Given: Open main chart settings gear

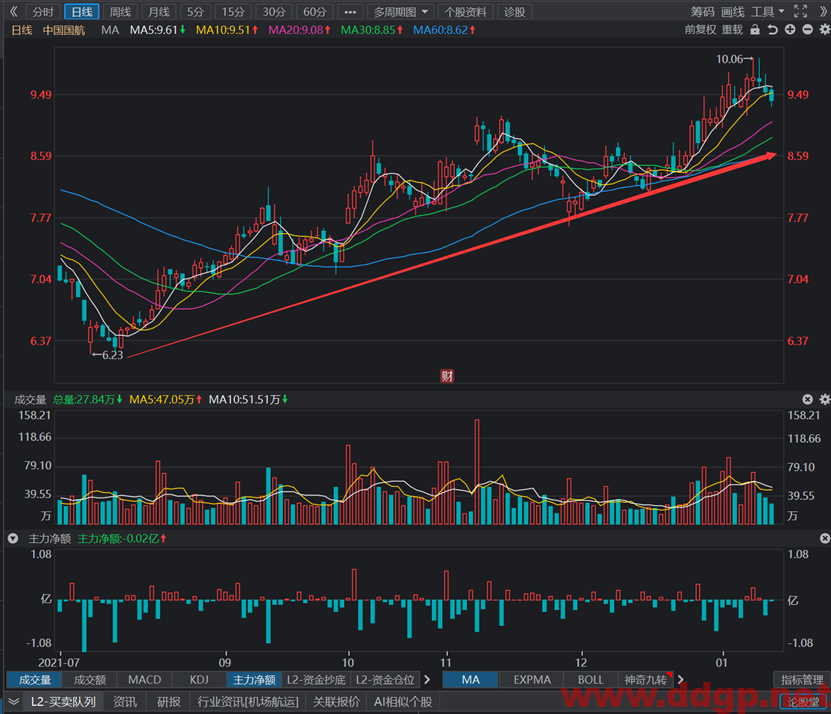Looking at the screenshot, I should pyautogui.click(x=824, y=30).
